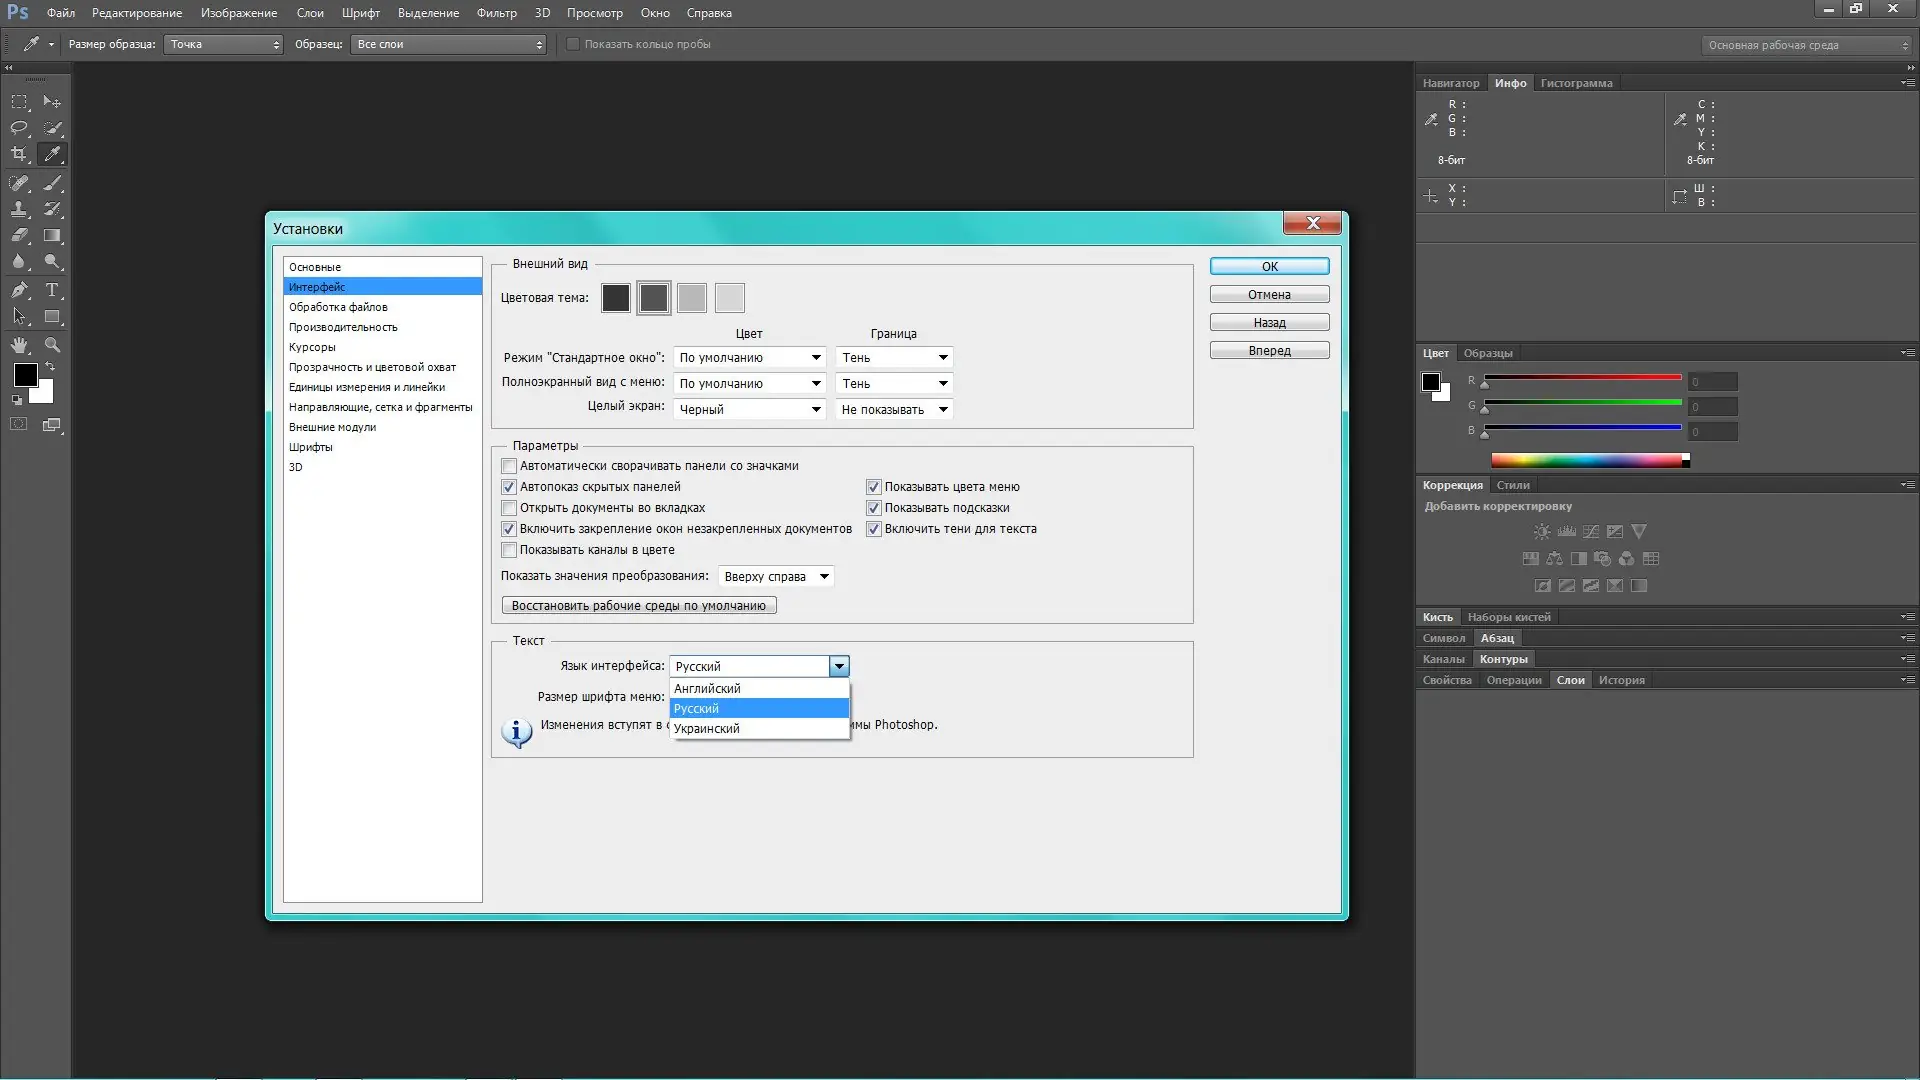Select the Lasso tool

(19, 128)
